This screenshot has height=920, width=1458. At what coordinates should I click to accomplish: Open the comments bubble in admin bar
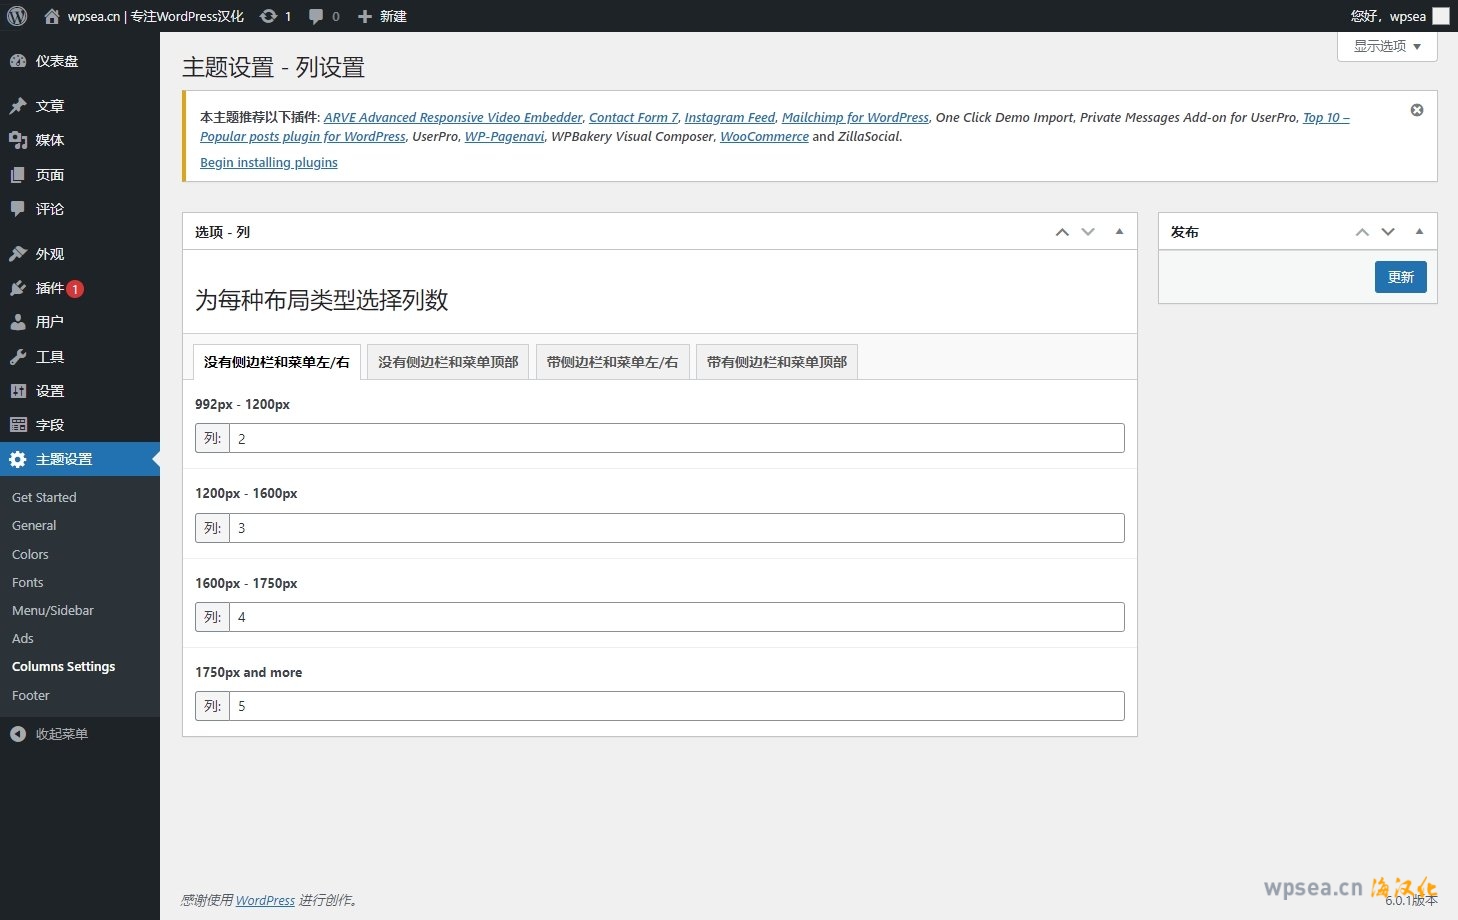(x=324, y=16)
